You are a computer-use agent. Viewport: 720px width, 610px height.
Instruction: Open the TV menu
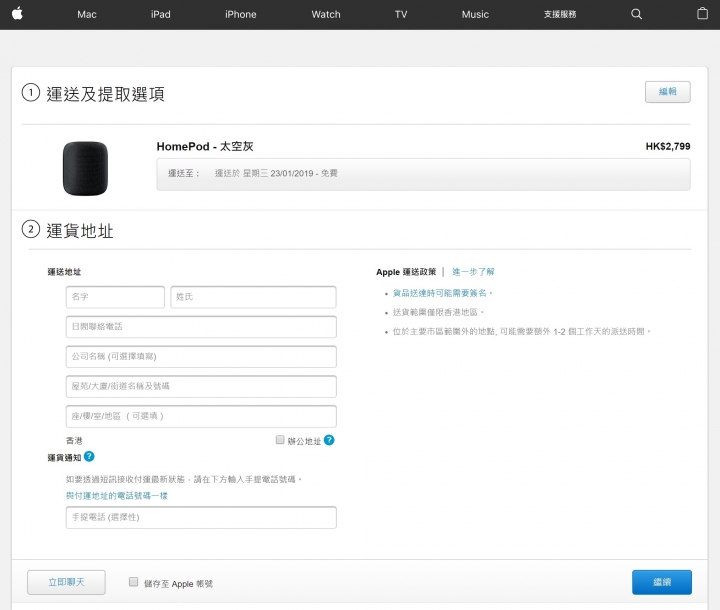click(401, 14)
